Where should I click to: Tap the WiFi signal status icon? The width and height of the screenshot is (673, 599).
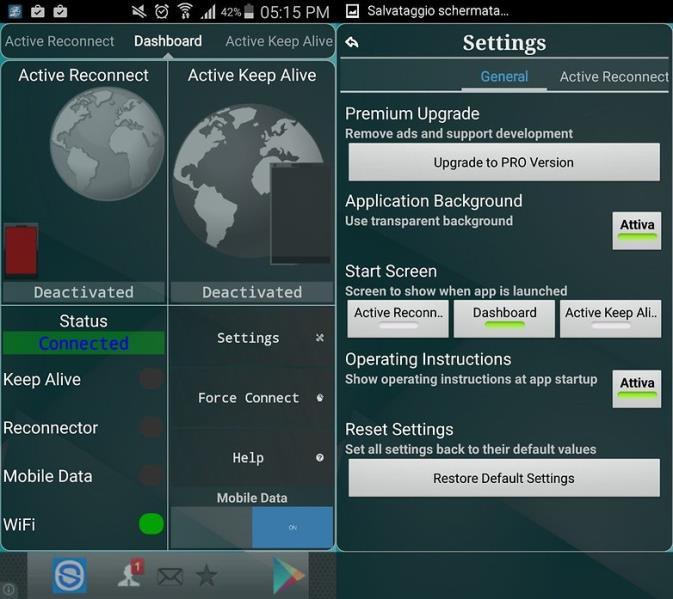[x=185, y=11]
